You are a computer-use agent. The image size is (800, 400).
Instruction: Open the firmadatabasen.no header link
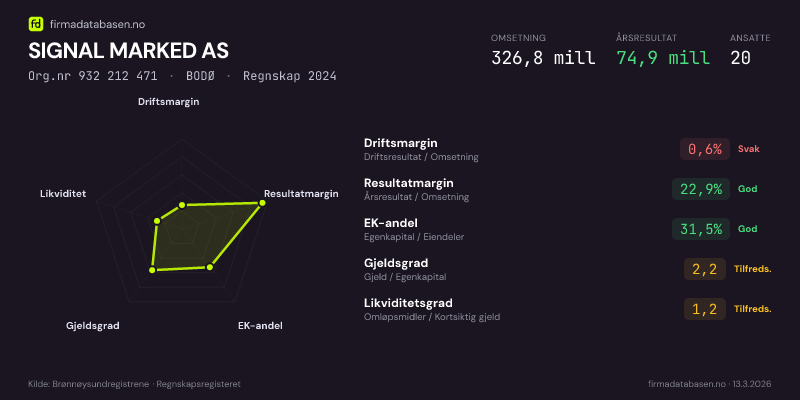click(x=97, y=22)
